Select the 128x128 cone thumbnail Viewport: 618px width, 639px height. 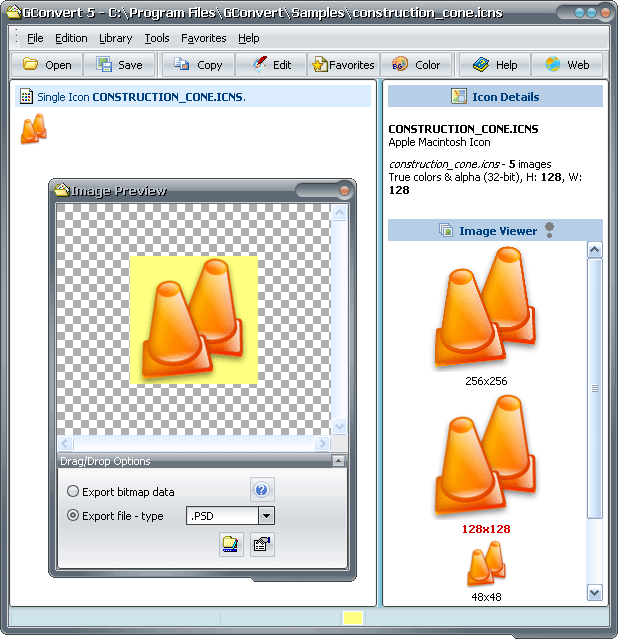(486, 455)
